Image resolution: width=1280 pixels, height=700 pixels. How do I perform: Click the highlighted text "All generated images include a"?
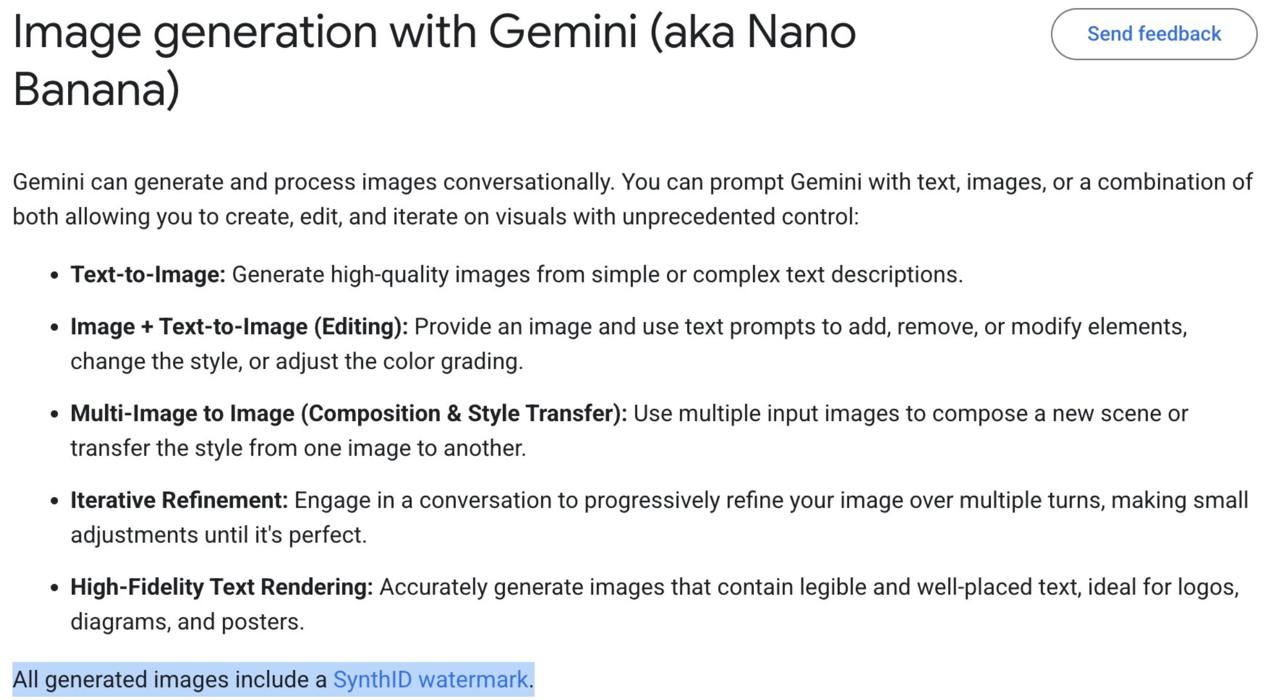(x=170, y=680)
